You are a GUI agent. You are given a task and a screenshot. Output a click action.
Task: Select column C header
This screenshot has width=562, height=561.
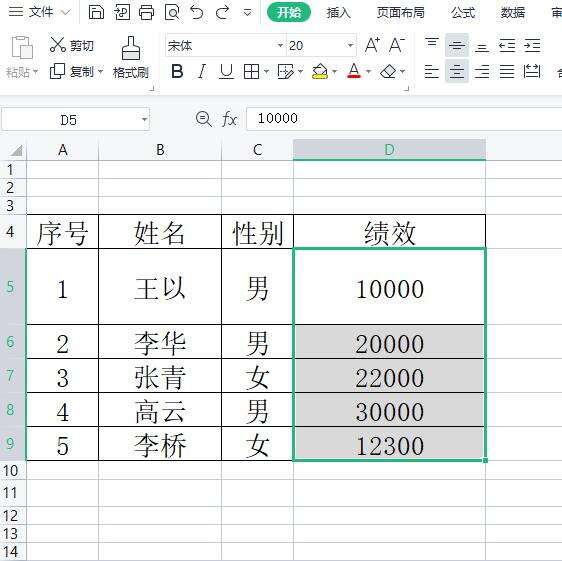pyautogui.click(x=257, y=150)
